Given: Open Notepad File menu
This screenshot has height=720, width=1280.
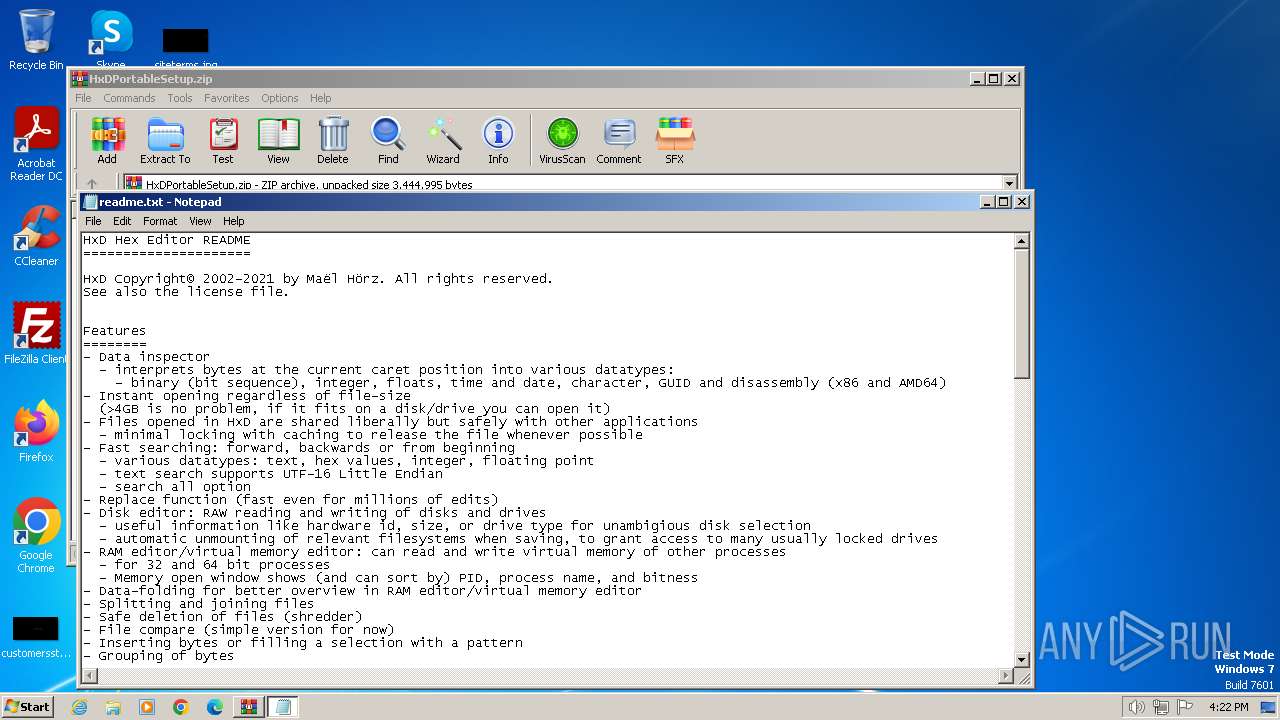Looking at the screenshot, I should pyautogui.click(x=93, y=221).
